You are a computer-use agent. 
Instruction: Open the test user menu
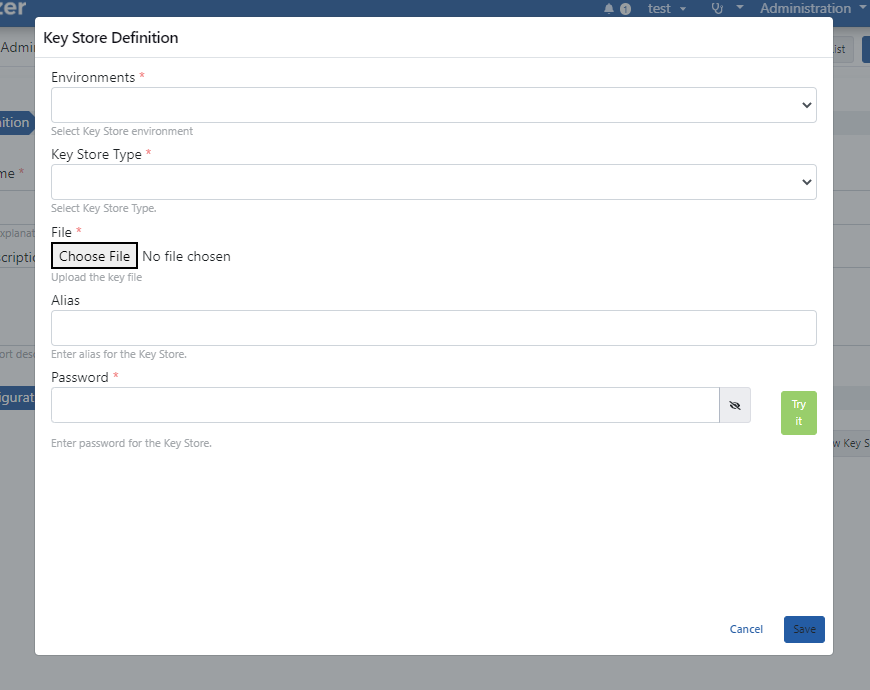pyautogui.click(x=667, y=8)
